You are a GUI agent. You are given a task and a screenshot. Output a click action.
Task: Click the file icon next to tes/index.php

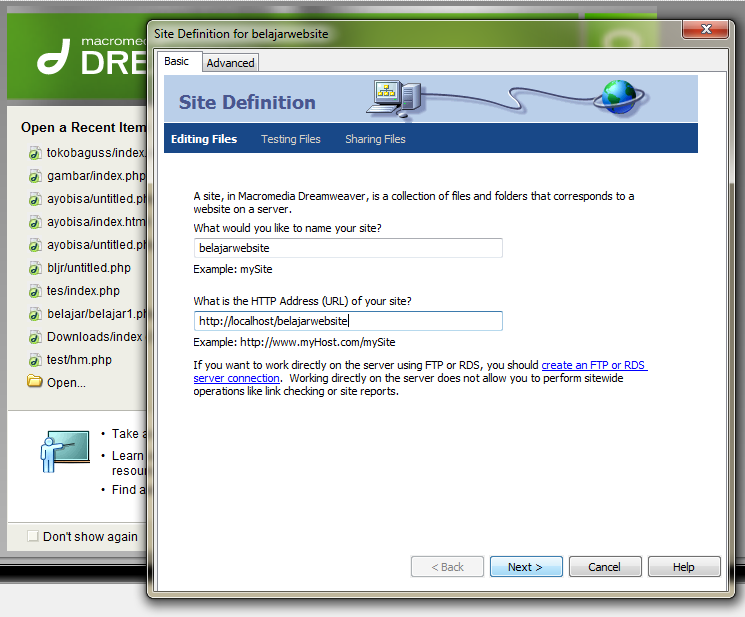tap(35, 291)
